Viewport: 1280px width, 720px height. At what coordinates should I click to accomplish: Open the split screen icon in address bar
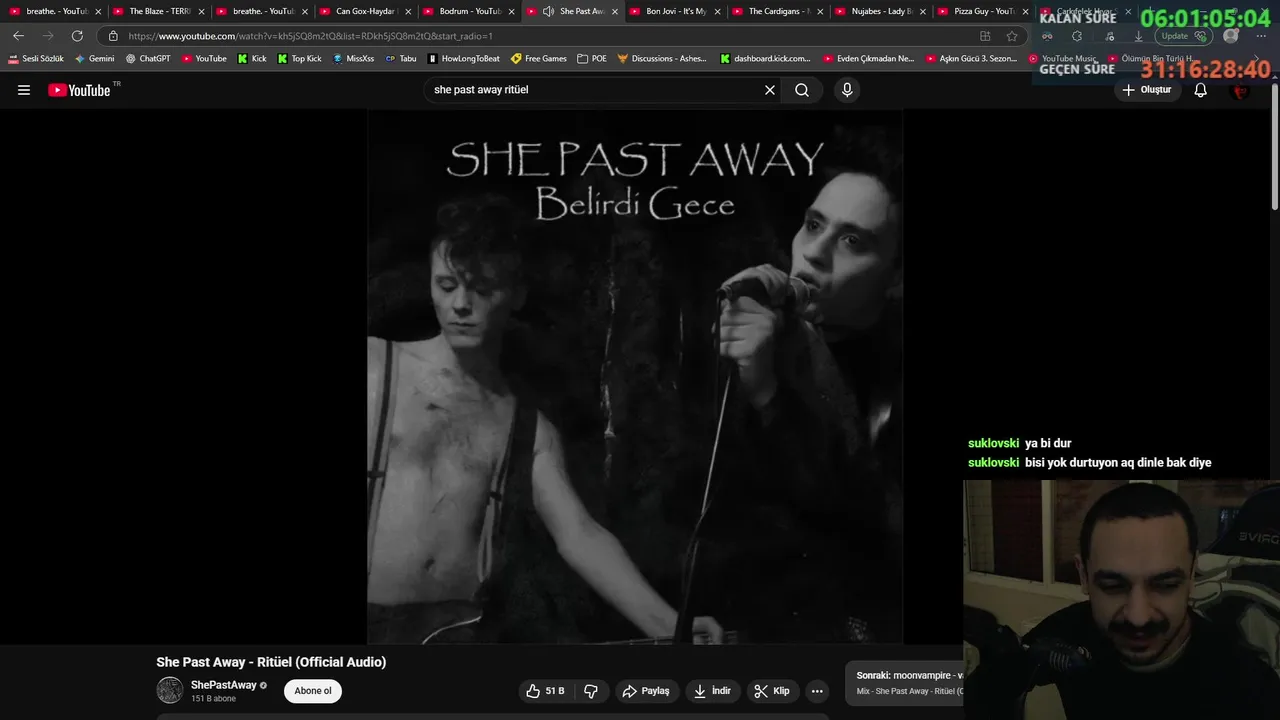[985, 36]
